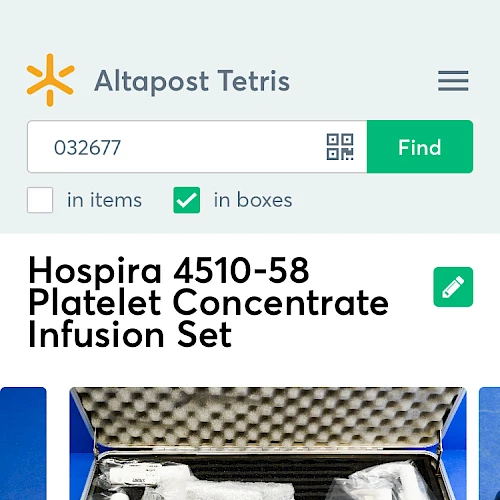Click the 'Platelet Concentrate' line of the title
The height and width of the screenshot is (500, 500).
tap(209, 302)
